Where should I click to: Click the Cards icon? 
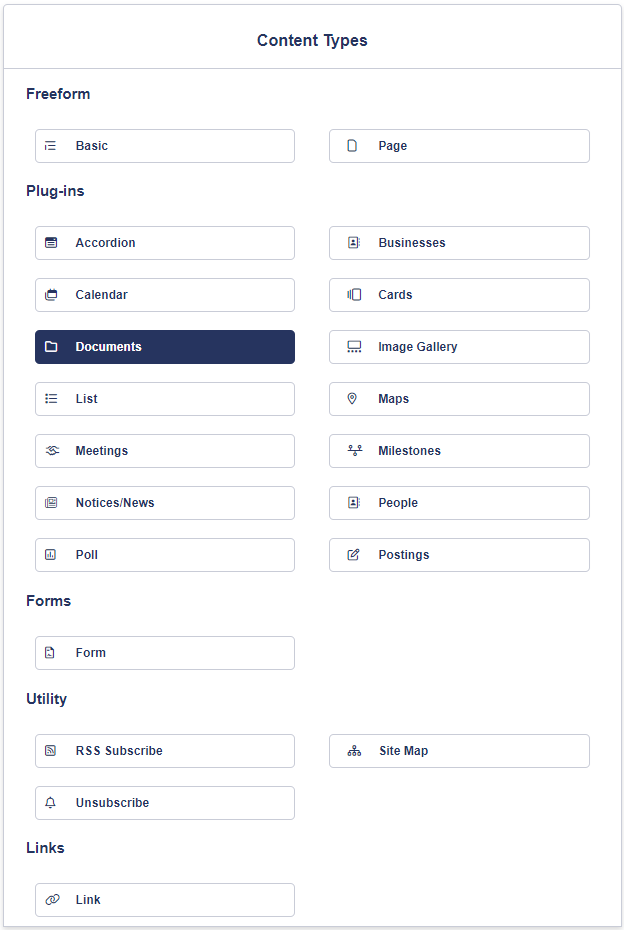(x=354, y=295)
